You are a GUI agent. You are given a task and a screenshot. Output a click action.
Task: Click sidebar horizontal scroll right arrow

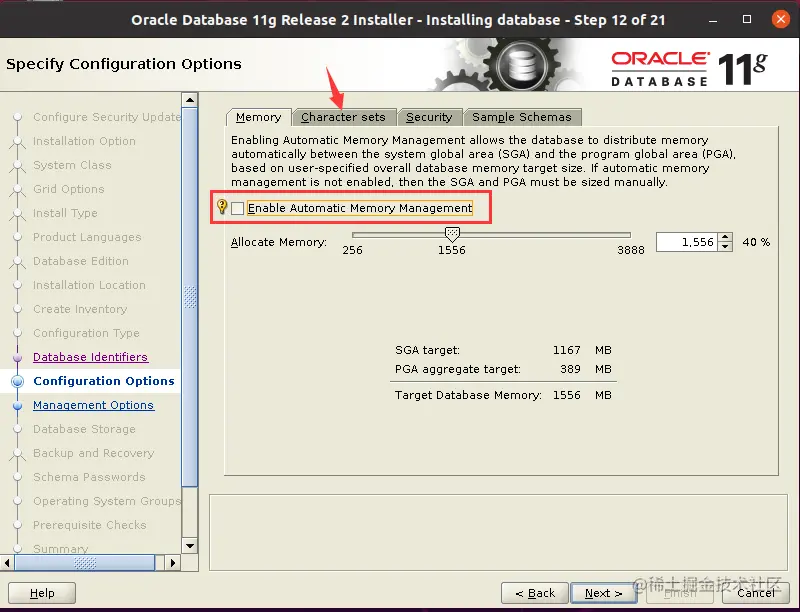click(172, 563)
